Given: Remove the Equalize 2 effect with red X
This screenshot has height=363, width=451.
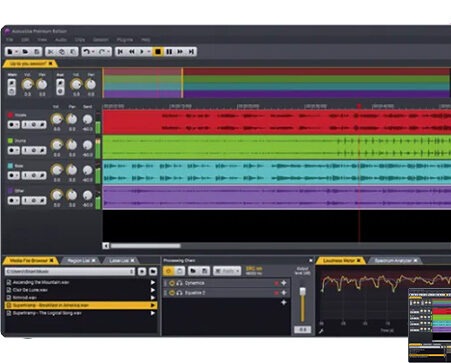Looking at the screenshot, I should pyautogui.click(x=276, y=293).
